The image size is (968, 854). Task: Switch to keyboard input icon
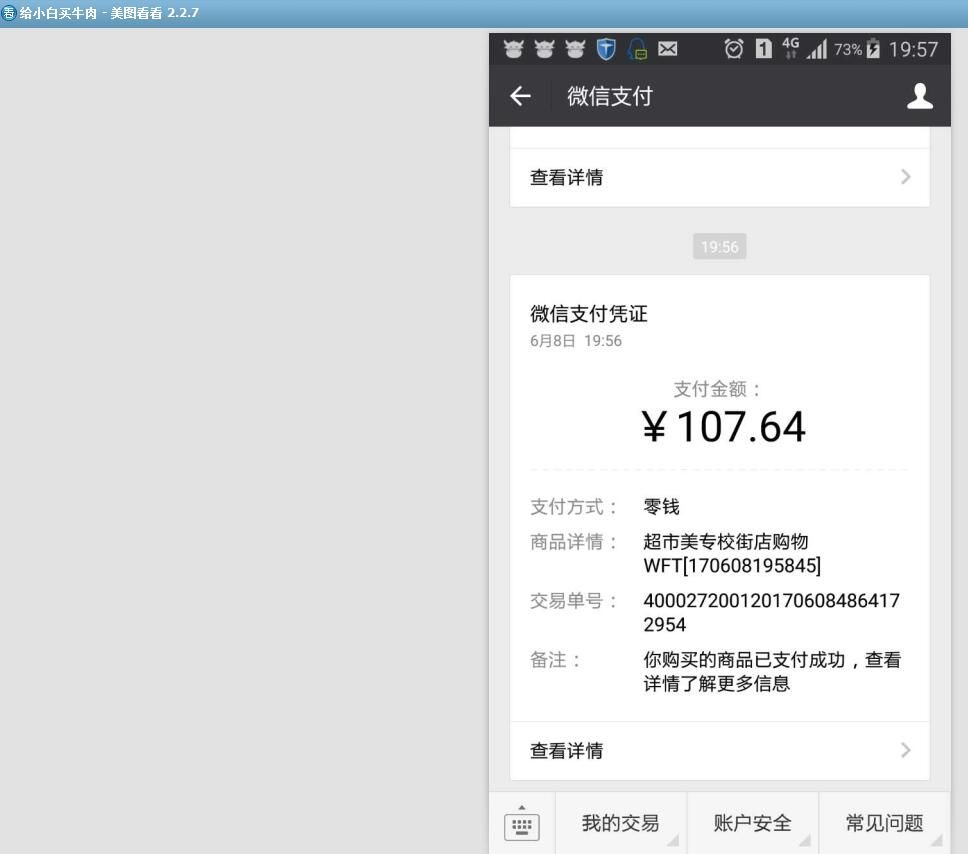pos(522,824)
